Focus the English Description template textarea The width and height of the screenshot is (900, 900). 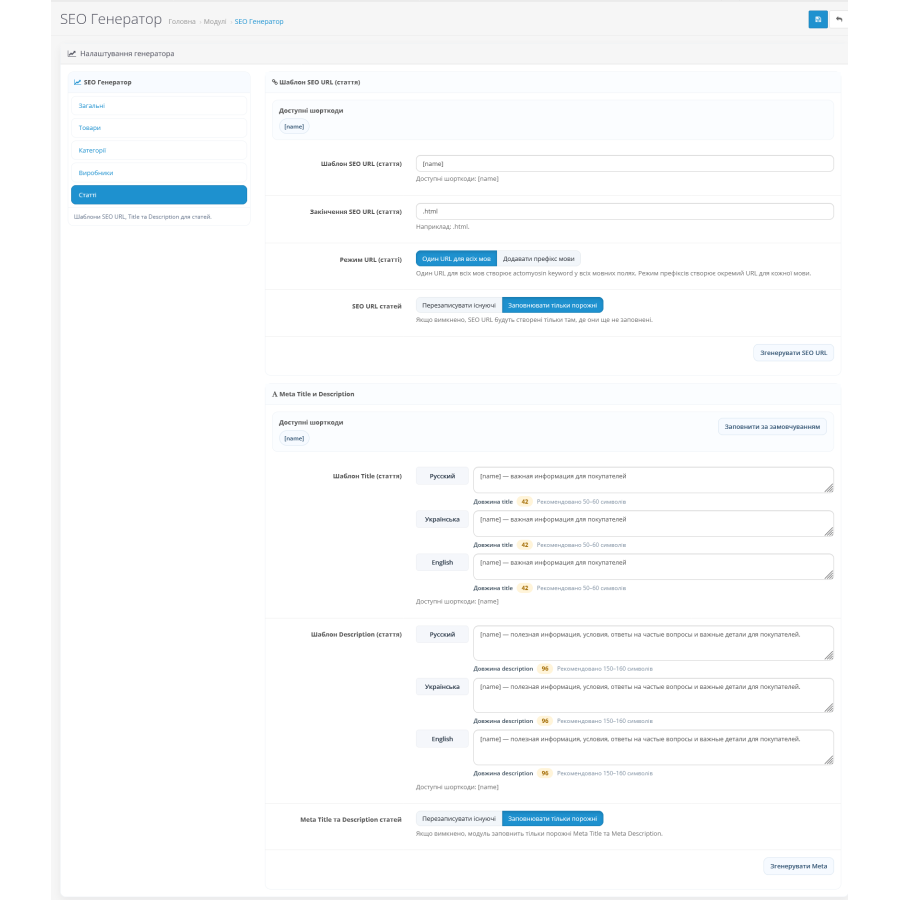point(653,747)
